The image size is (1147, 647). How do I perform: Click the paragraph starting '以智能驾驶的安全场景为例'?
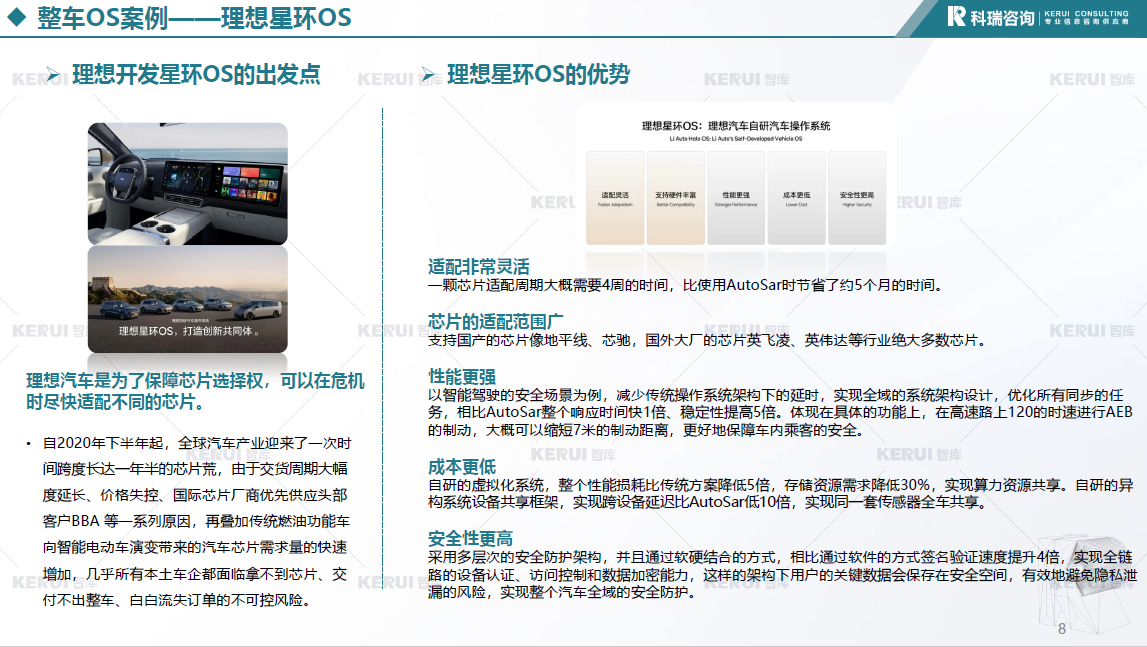780,413
